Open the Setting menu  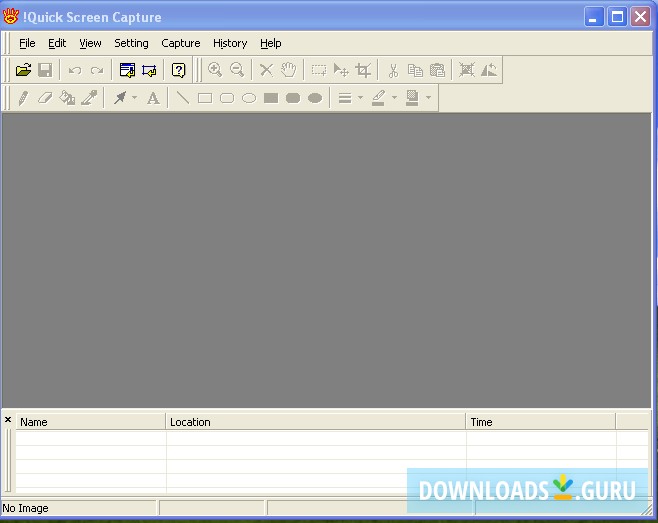coord(131,43)
